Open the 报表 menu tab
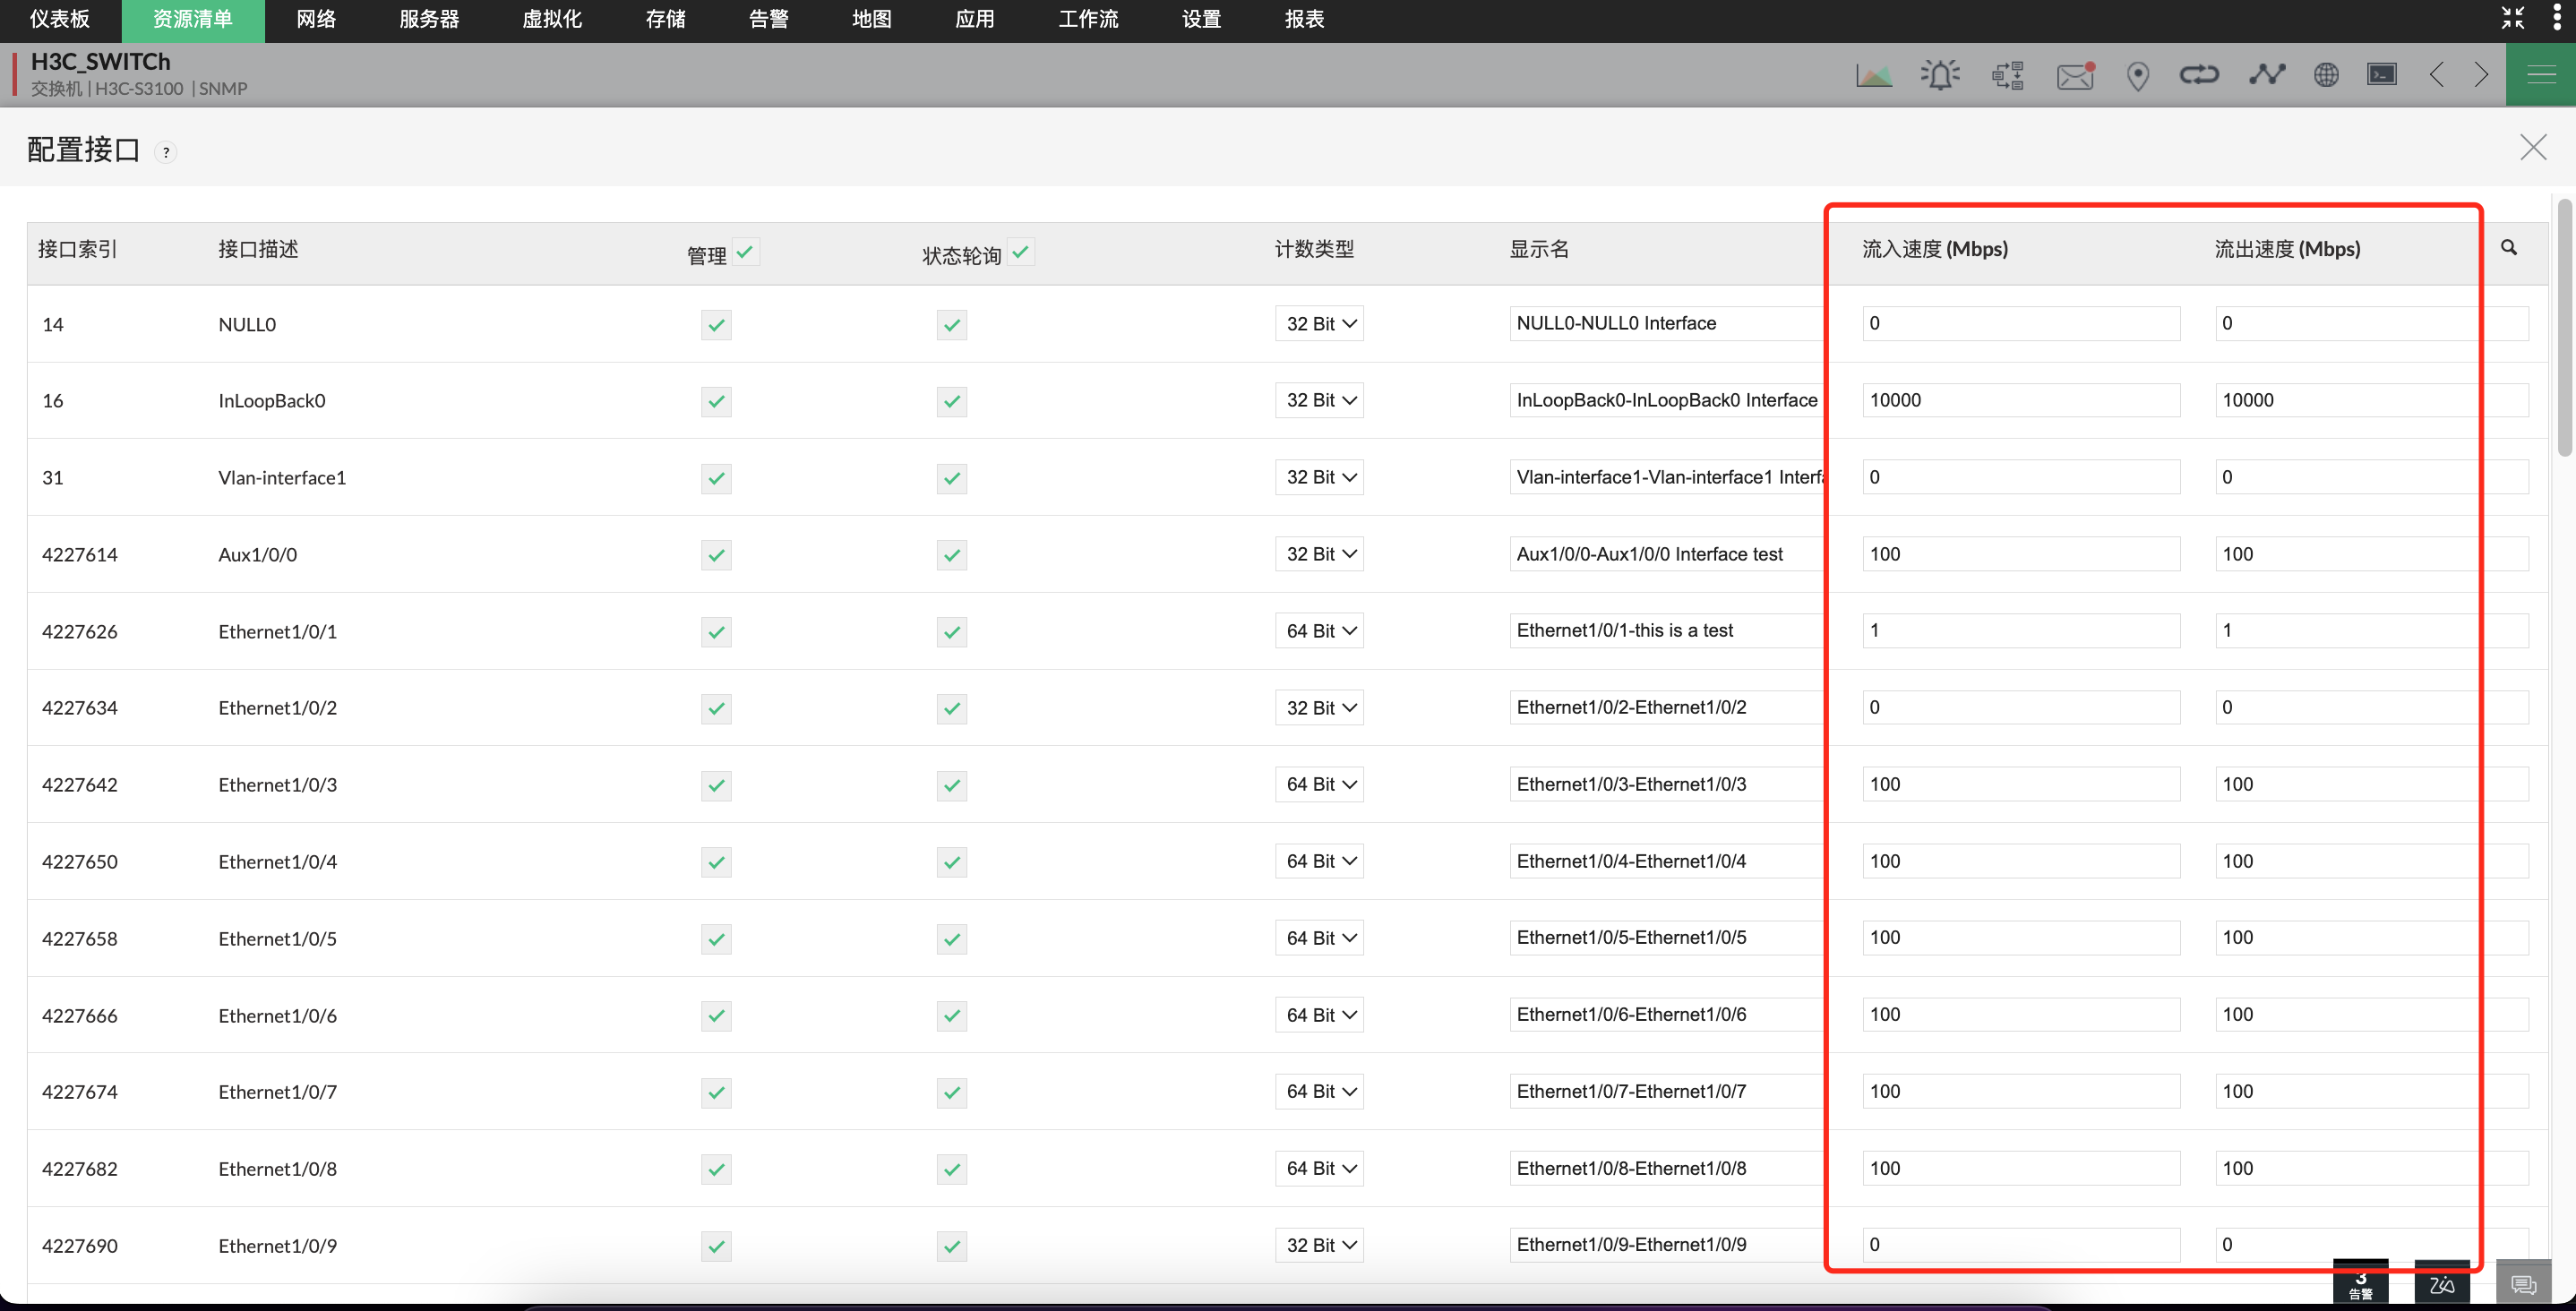The width and height of the screenshot is (2576, 1311). coord(1304,20)
